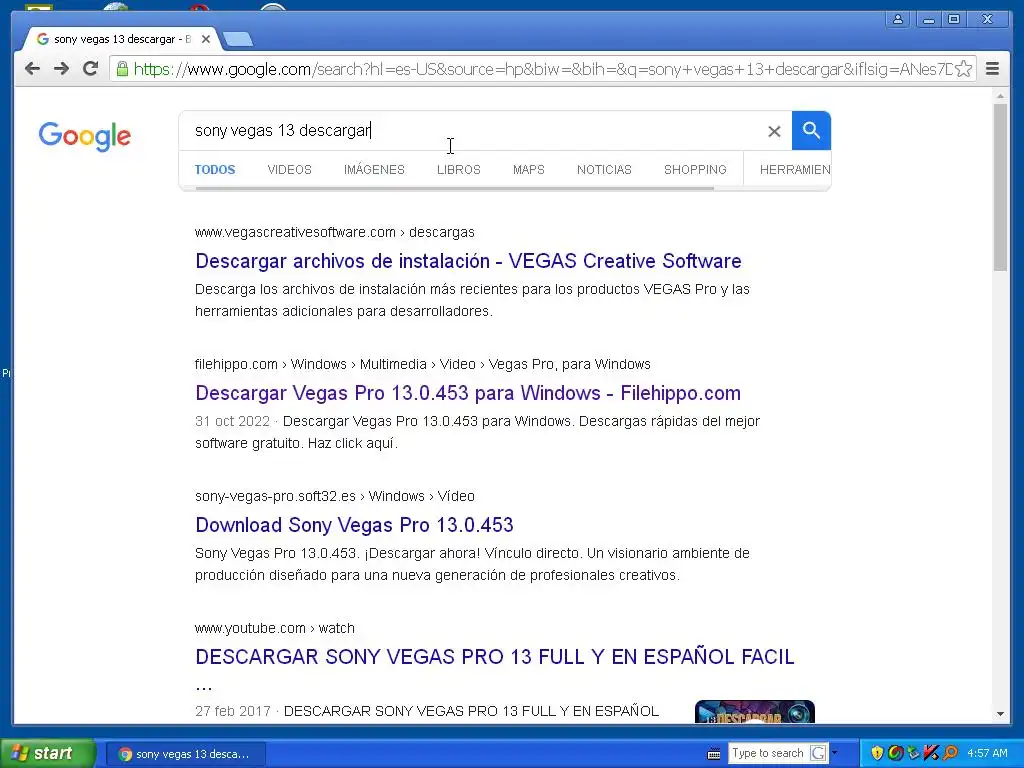Open a new browser tab
Screen dimensions: 1024x768
[238, 40]
